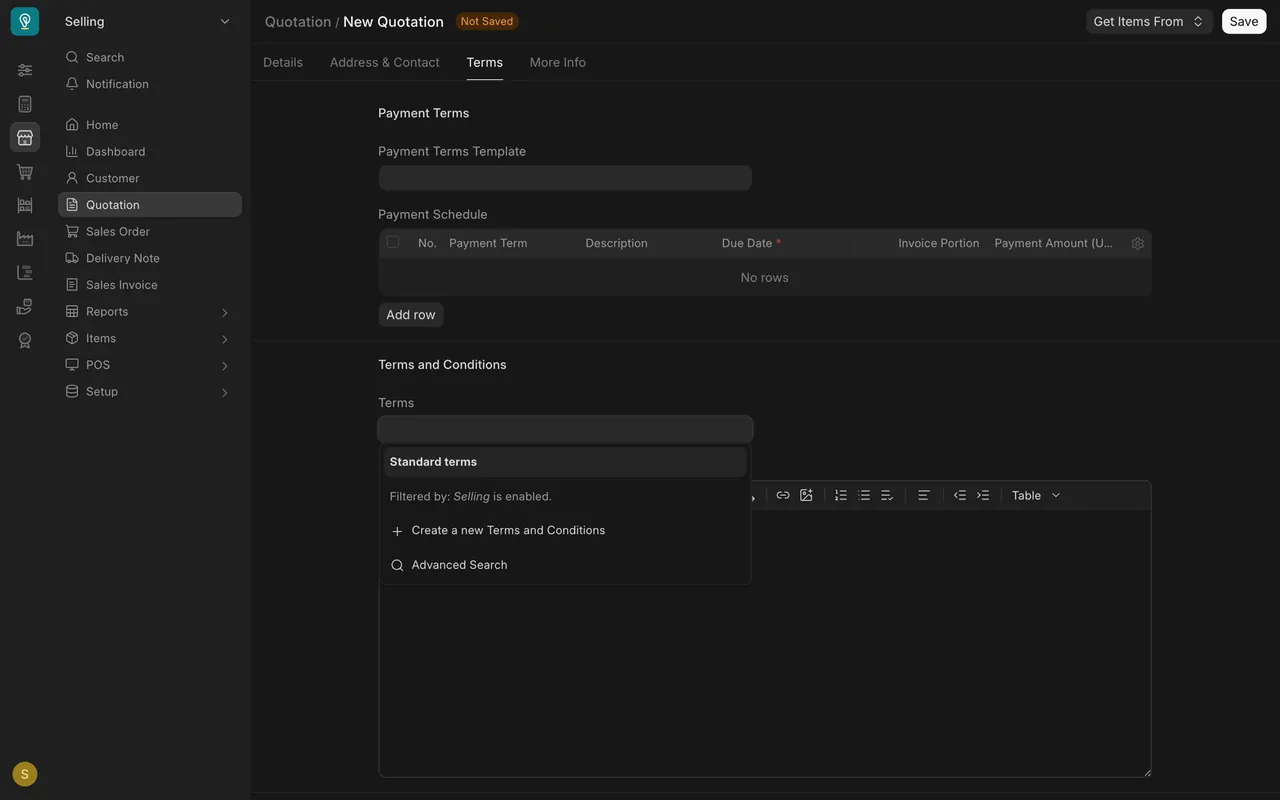Tick the Payment Schedule select-all checkbox
Viewport: 1280px width, 800px height.
point(393,242)
